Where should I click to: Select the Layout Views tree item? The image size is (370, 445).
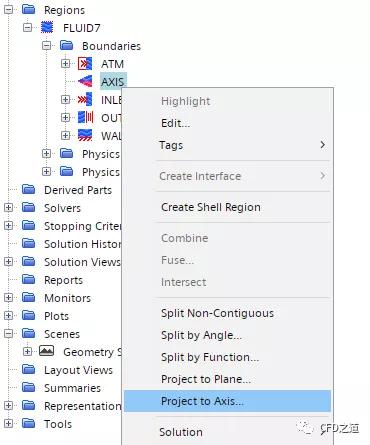point(78,370)
